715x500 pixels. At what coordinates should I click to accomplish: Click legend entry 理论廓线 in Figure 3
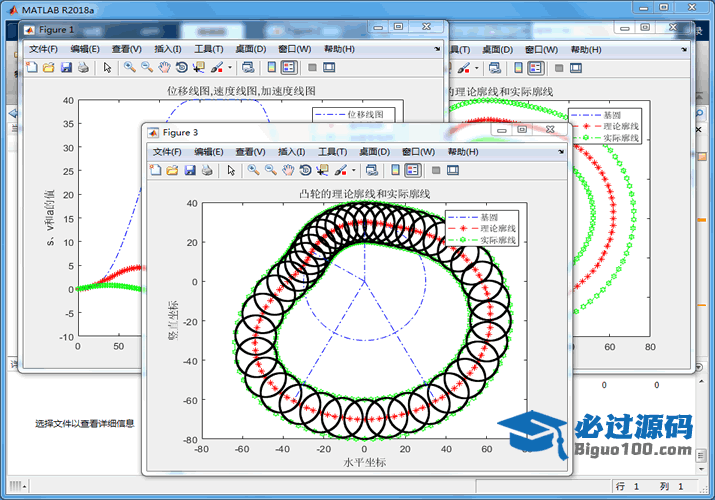498,228
